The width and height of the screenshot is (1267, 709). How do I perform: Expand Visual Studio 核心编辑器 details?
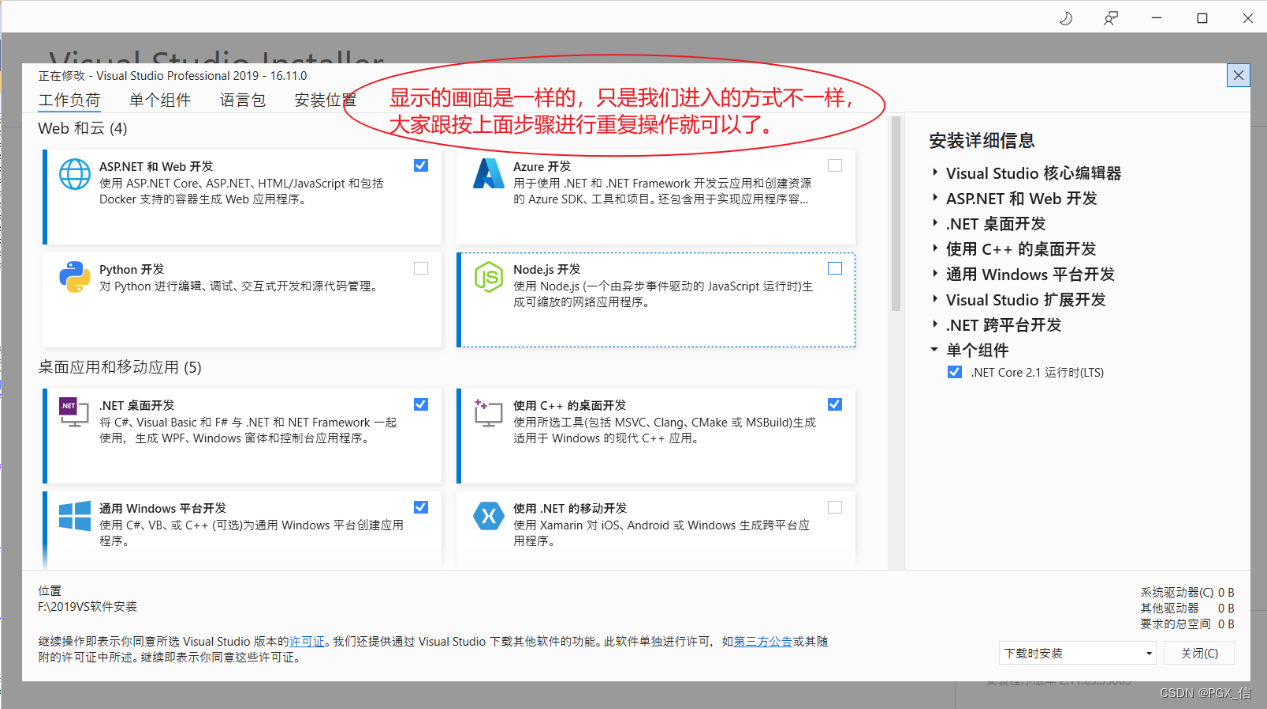pyautogui.click(x=935, y=173)
